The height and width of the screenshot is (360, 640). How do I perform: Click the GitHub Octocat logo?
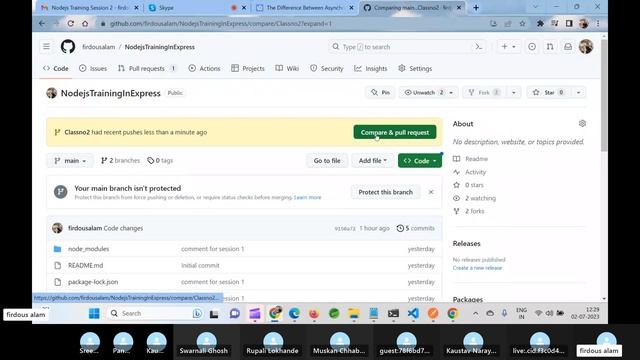click(68, 47)
